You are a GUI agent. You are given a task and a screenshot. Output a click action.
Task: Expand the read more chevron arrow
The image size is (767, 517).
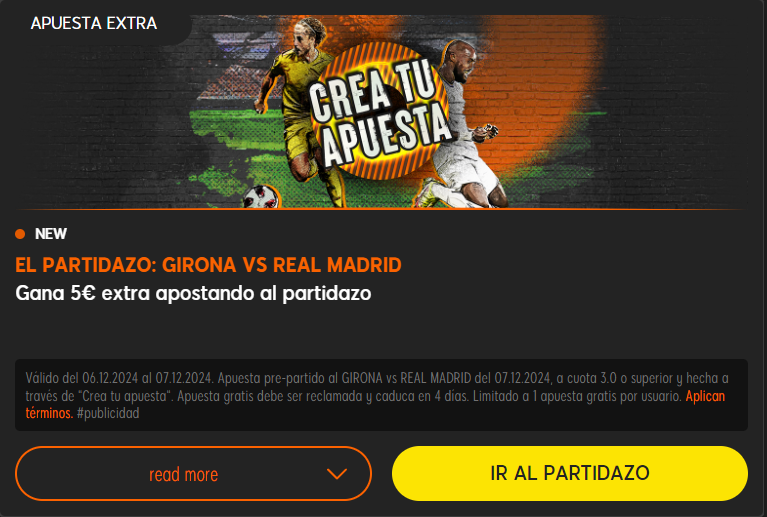click(x=337, y=473)
